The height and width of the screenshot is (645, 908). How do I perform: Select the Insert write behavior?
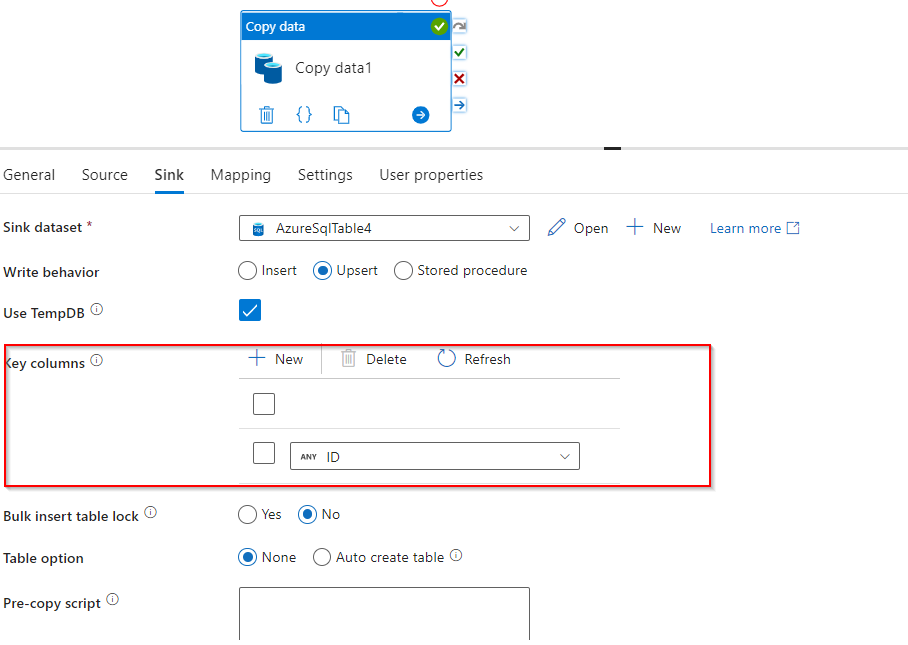coord(247,270)
